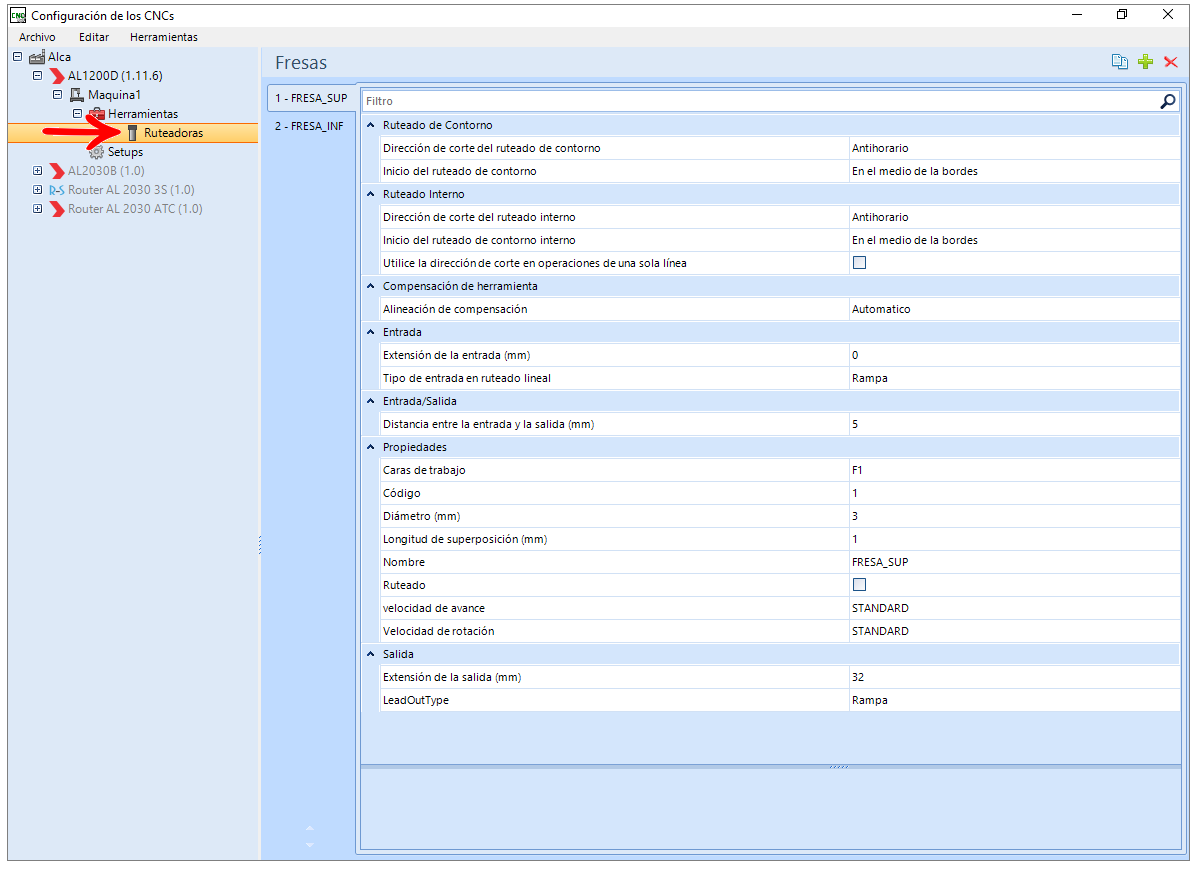The width and height of the screenshot is (1196, 869).
Task: Click the filter search magnifier icon
Action: coord(1167,101)
